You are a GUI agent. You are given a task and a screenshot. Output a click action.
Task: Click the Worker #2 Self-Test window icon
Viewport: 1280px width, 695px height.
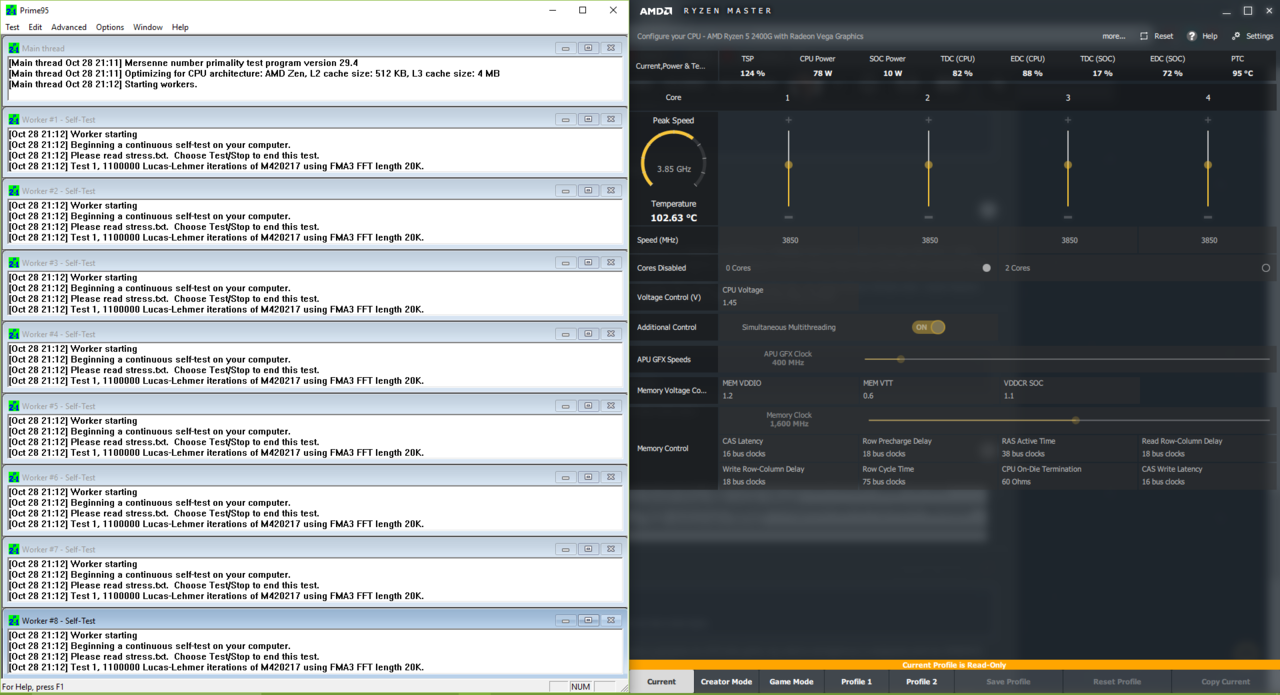click(x=14, y=191)
